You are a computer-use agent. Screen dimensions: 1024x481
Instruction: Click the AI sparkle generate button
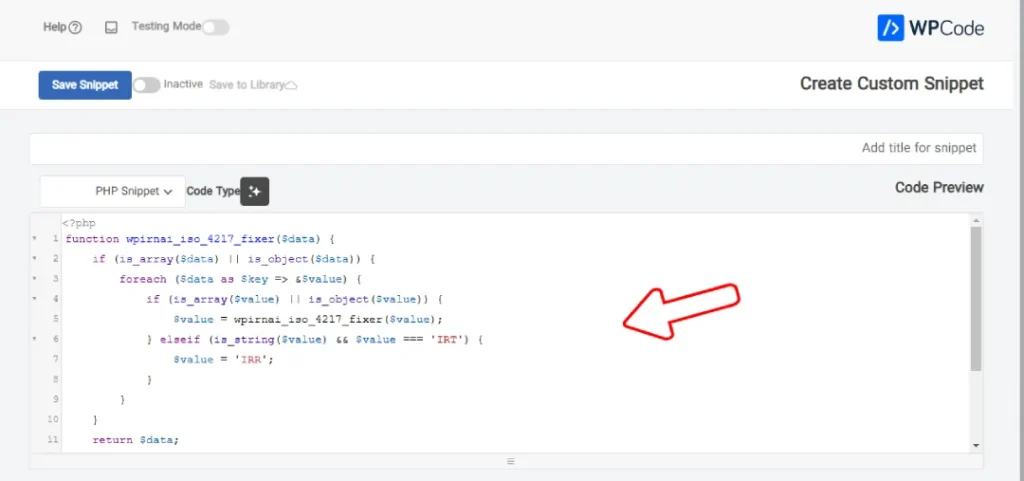(255, 191)
